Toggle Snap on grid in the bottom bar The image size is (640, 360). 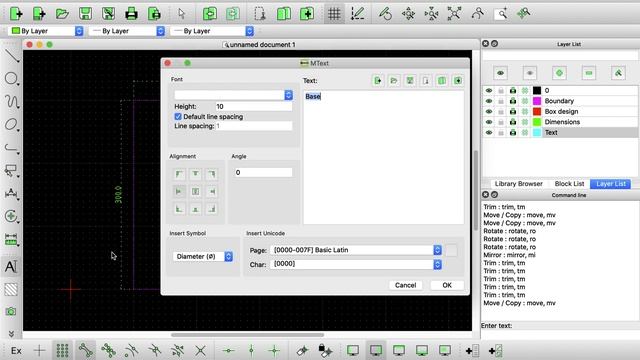(62, 350)
